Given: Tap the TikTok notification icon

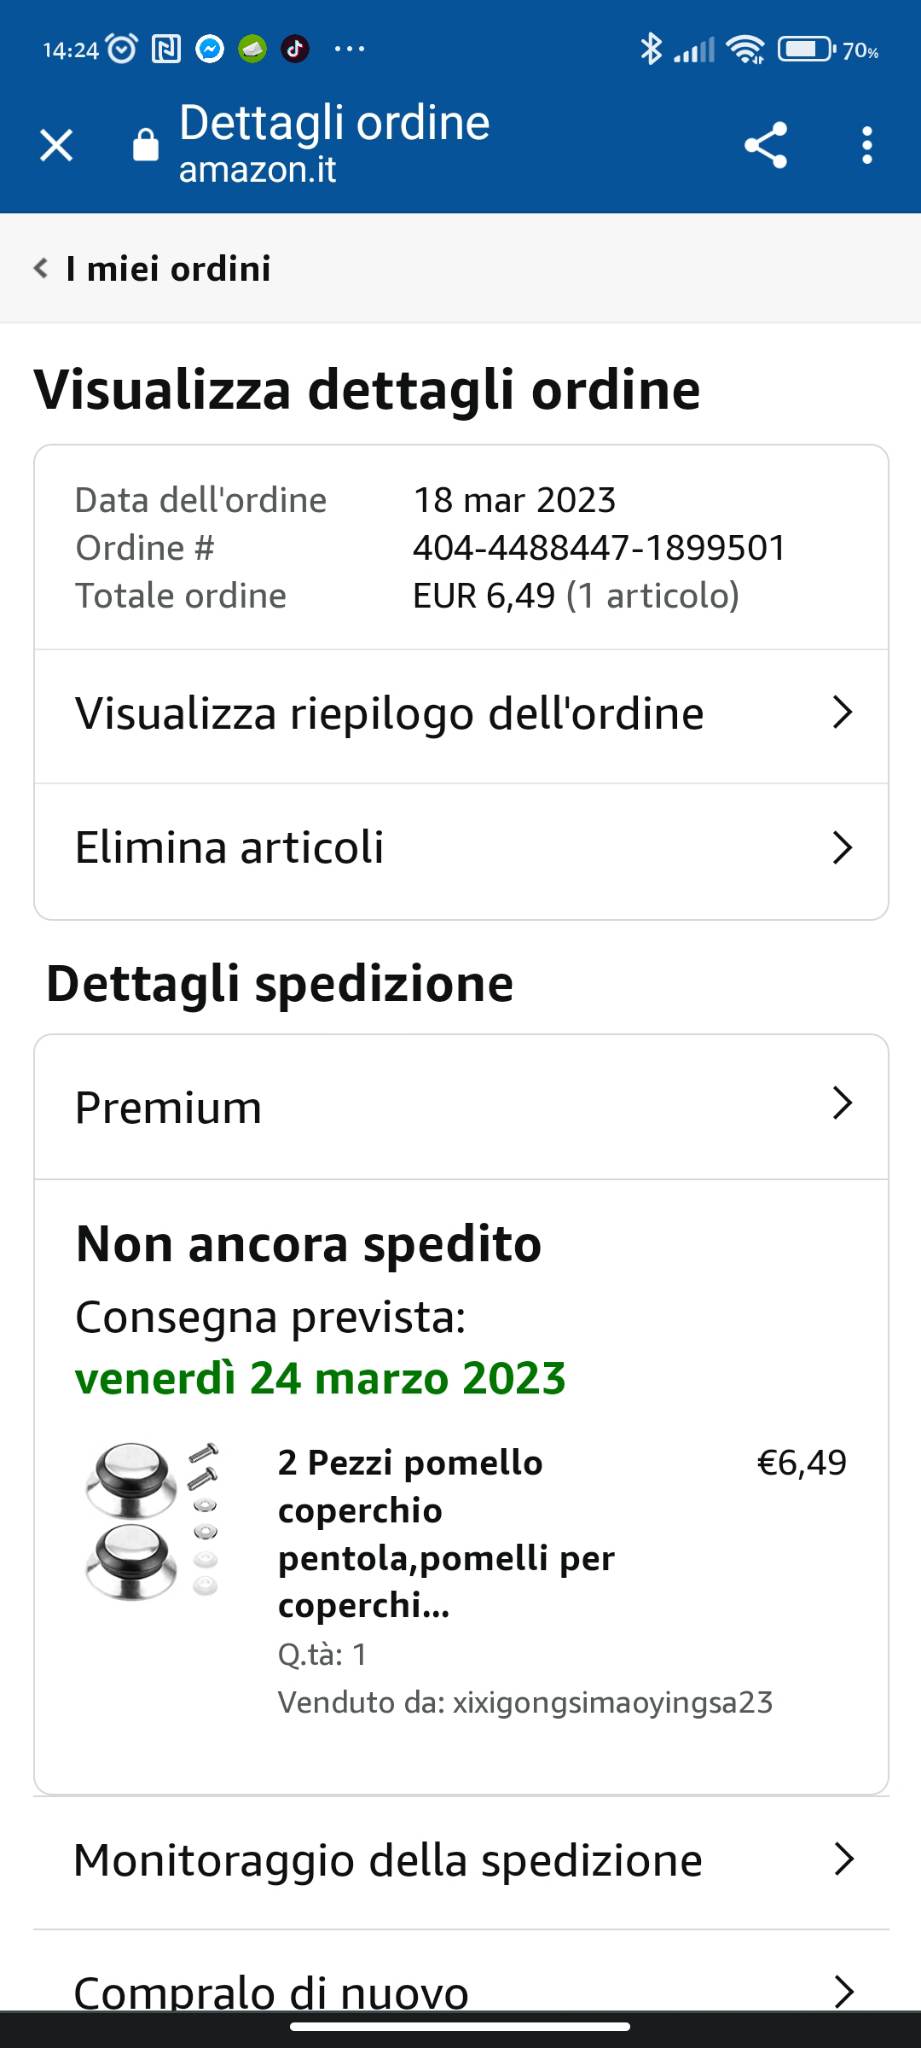Looking at the screenshot, I should tap(295, 48).
